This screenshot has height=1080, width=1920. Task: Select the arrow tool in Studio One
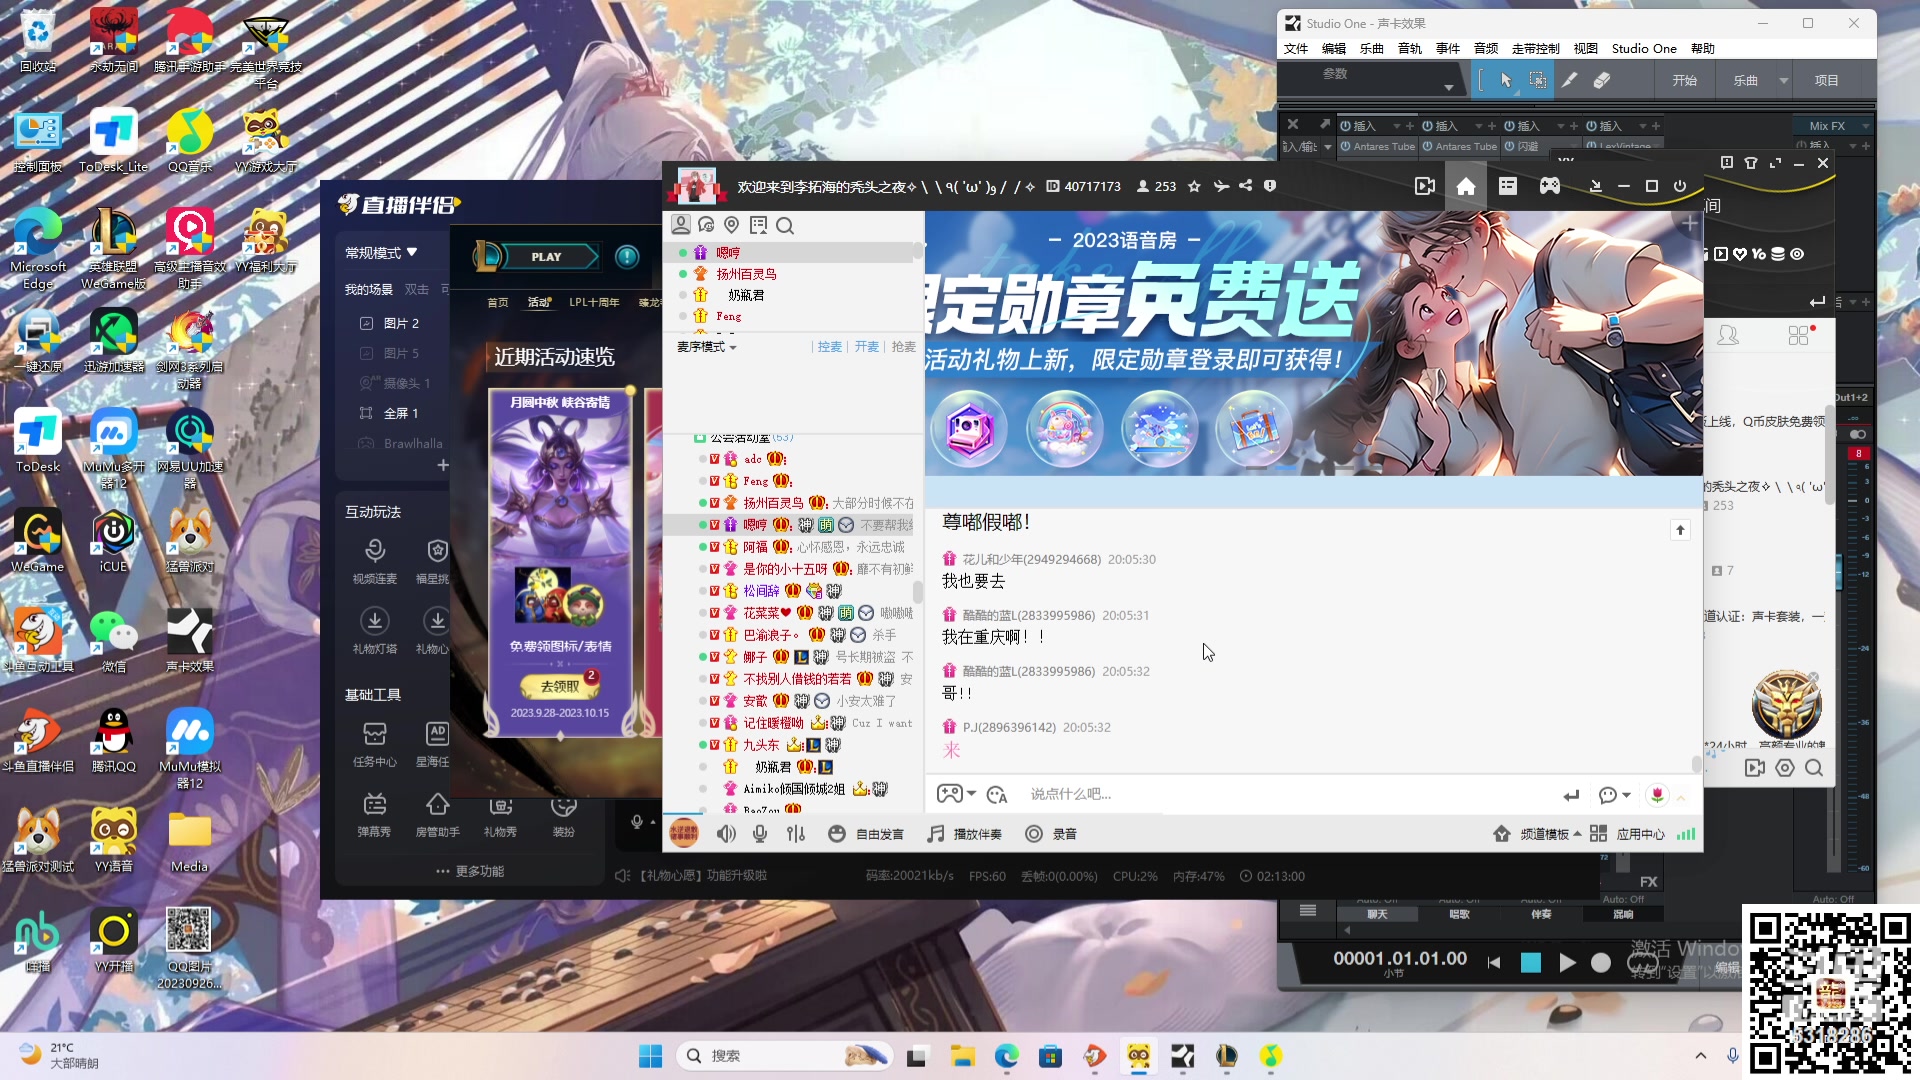(x=1506, y=80)
